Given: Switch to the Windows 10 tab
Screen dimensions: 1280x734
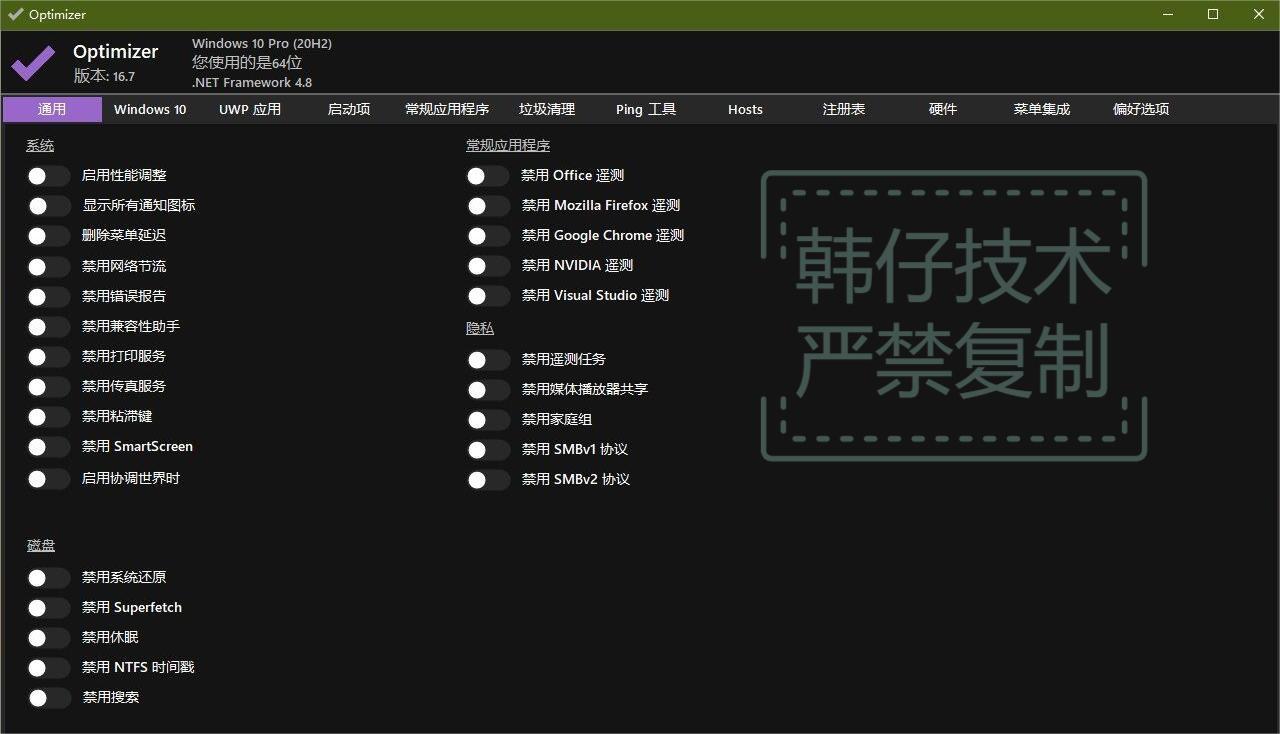Looking at the screenshot, I should coord(150,109).
